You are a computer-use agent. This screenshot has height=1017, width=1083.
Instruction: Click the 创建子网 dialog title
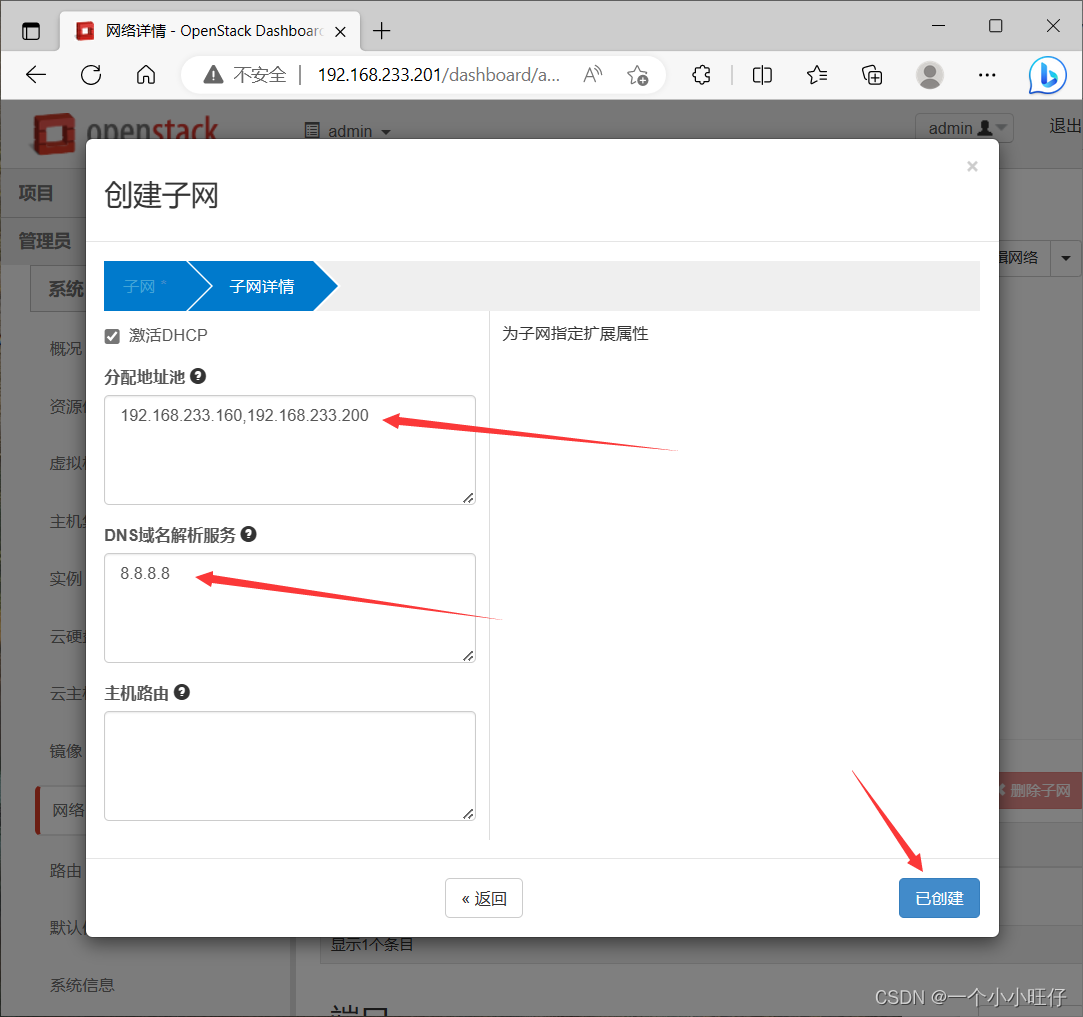pos(161,195)
